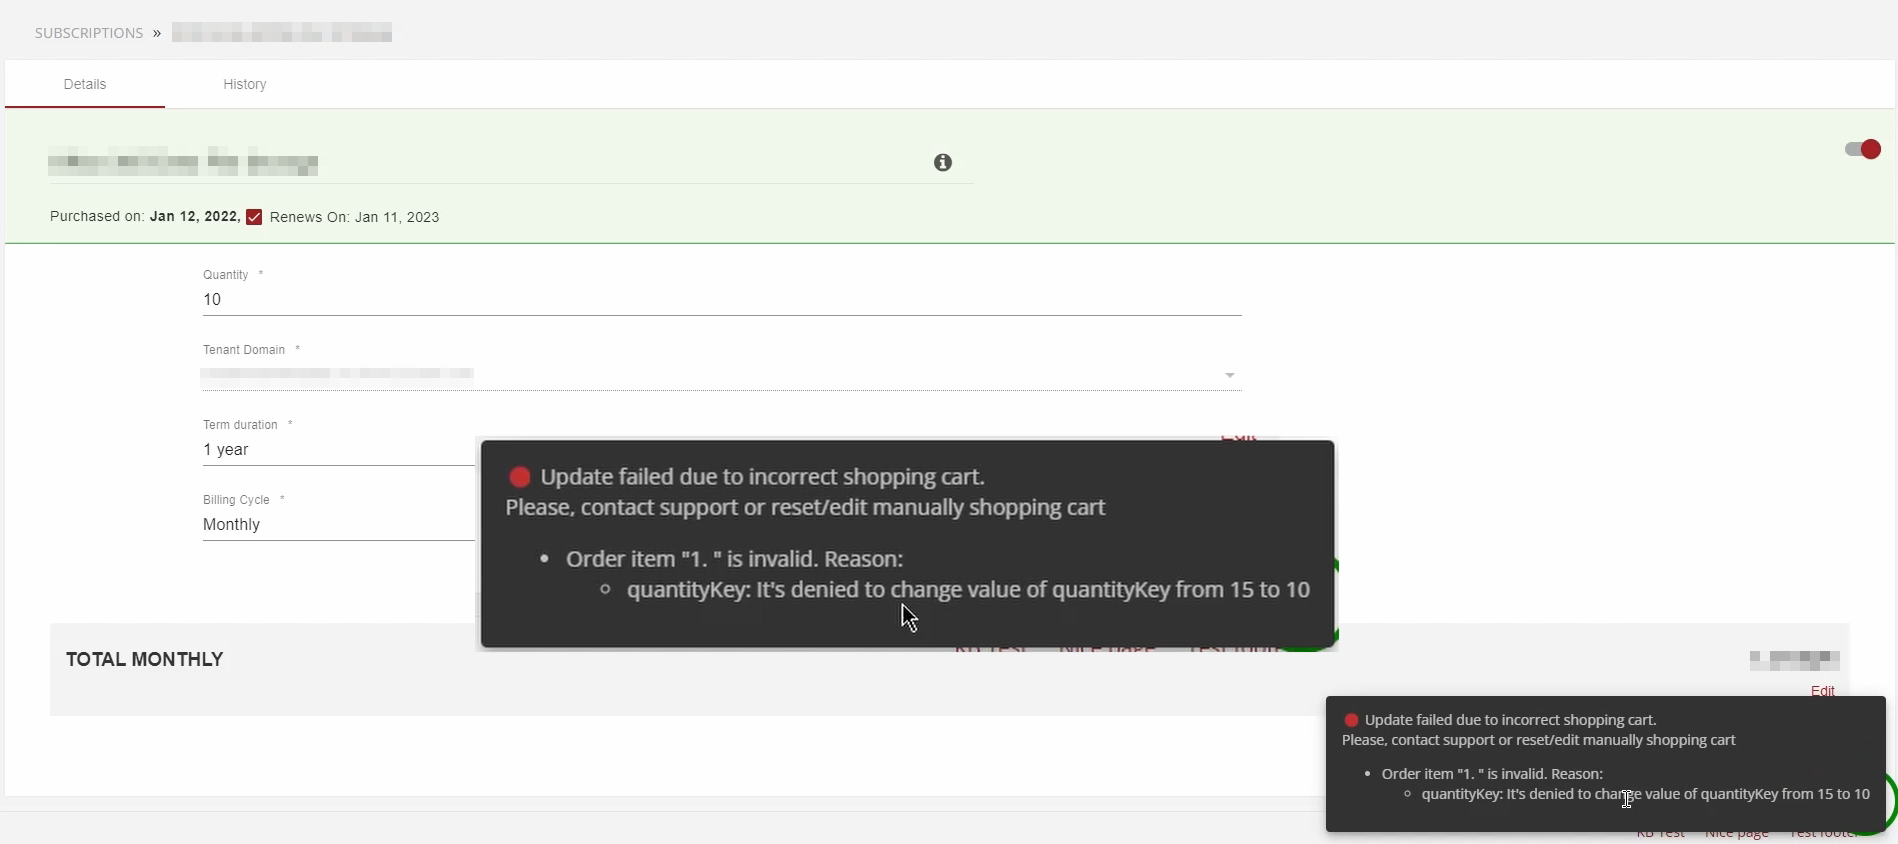Image resolution: width=1898 pixels, height=844 pixels.
Task: Open the Tenant Domain dropdown arrow
Action: (x=1230, y=375)
